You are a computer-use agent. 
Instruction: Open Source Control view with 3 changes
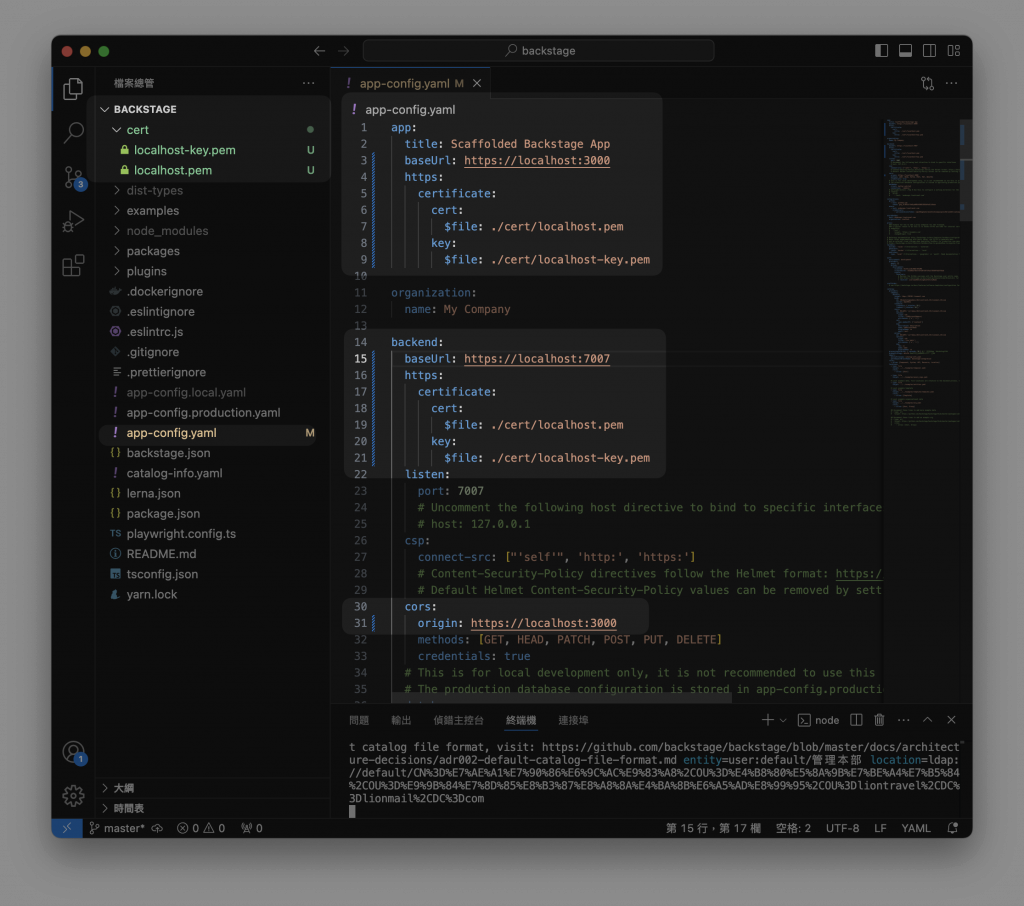73,177
